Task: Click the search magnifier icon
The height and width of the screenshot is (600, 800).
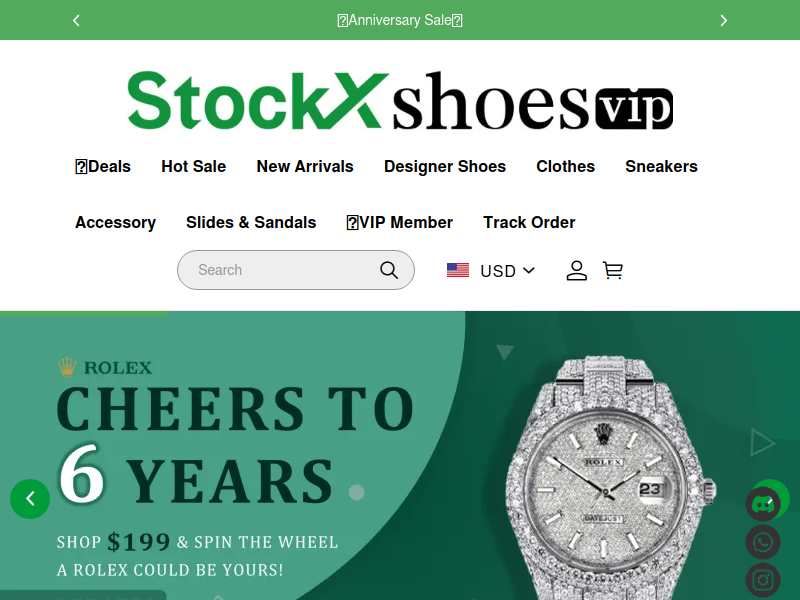Action: tap(389, 270)
